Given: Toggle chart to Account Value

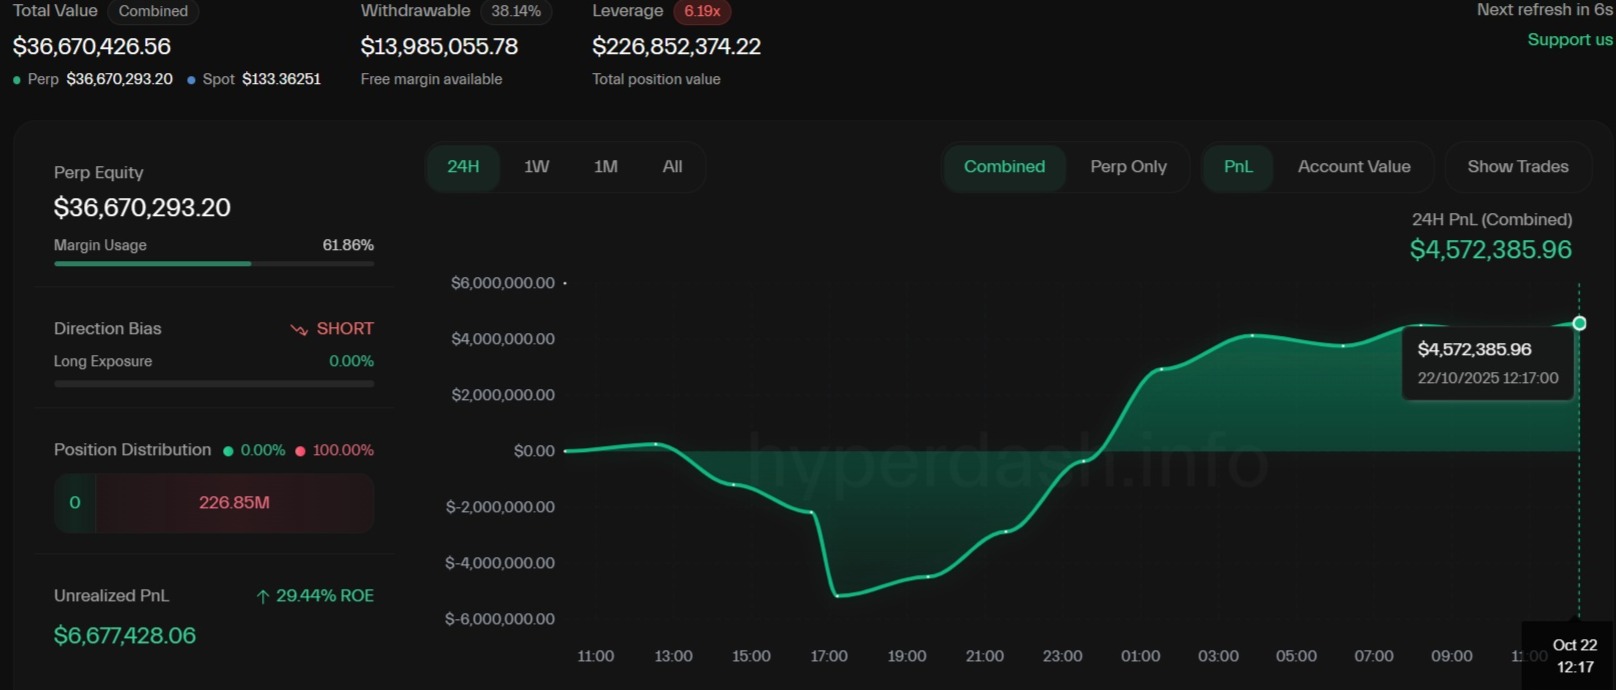Looking at the screenshot, I should pyautogui.click(x=1353, y=167).
